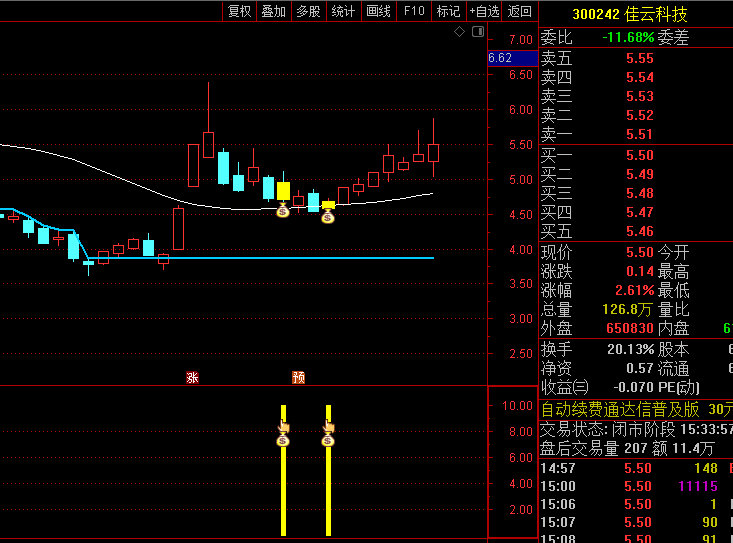Click left hand pointer icon in indicator pane
This screenshot has height=543, width=733.
pyautogui.click(x=284, y=427)
